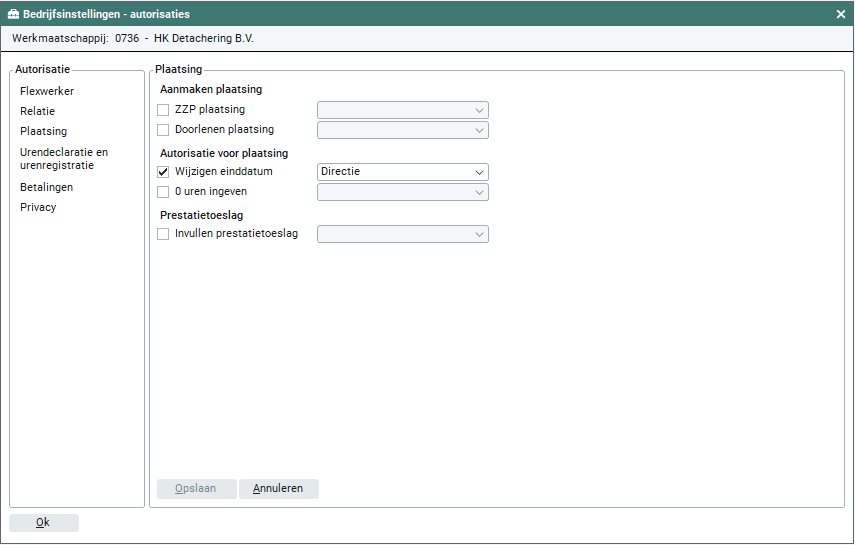
Task: Enable the ZZP plaatsing checkbox
Action: point(164,110)
